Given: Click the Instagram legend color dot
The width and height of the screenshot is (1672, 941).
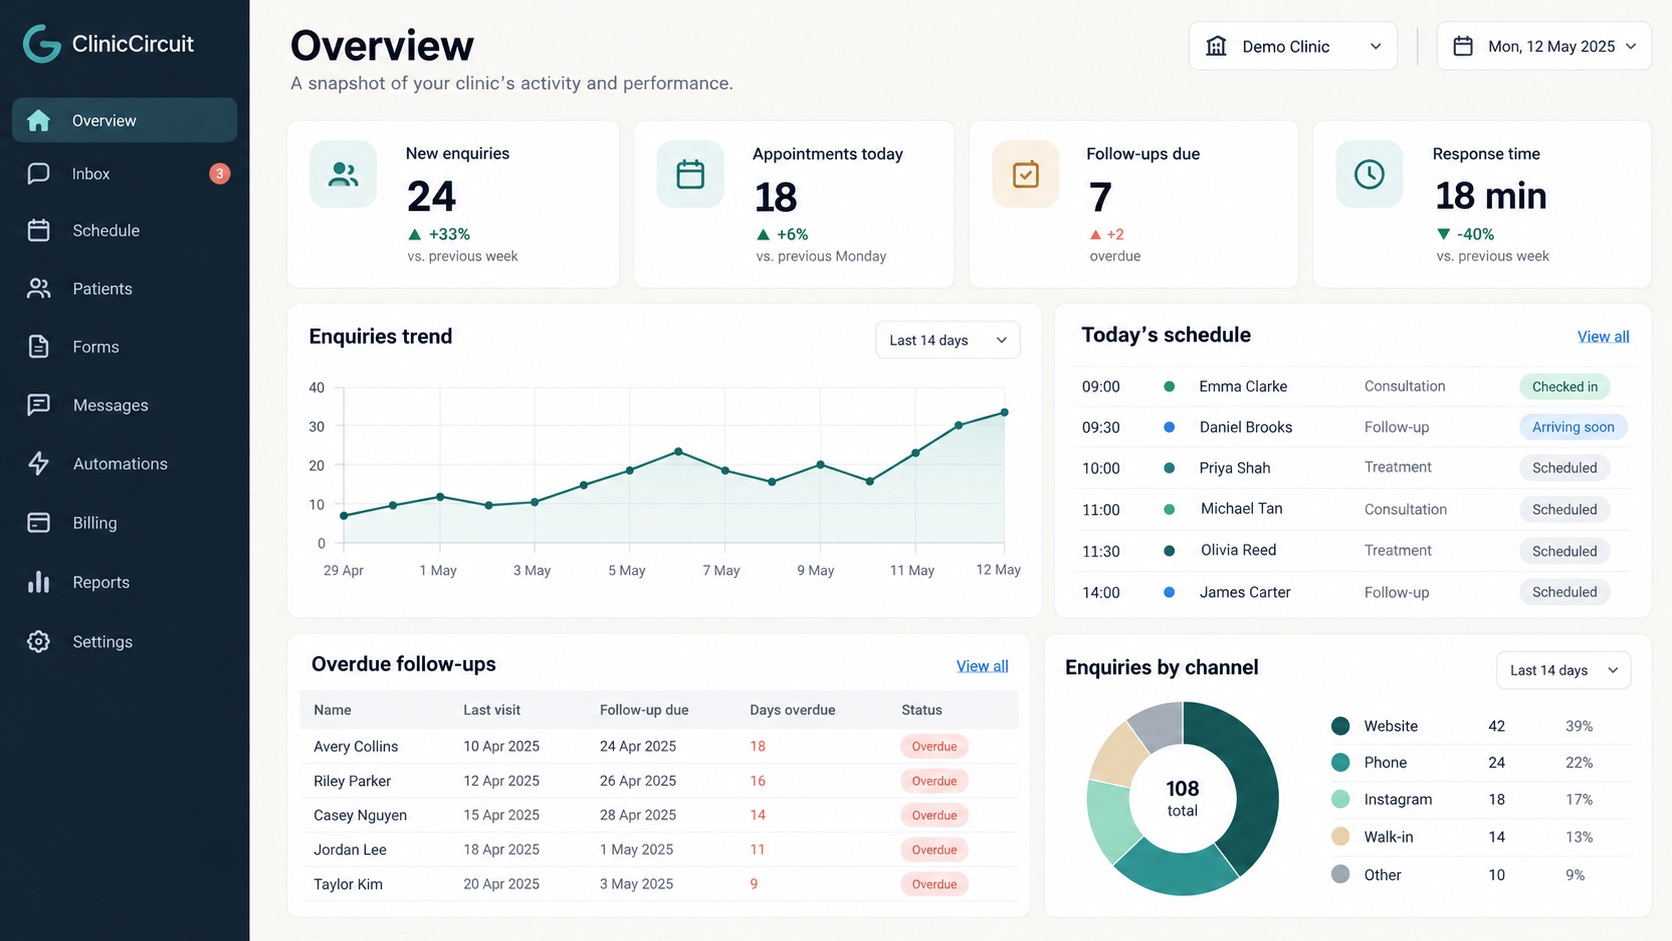Looking at the screenshot, I should [1341, 799].
